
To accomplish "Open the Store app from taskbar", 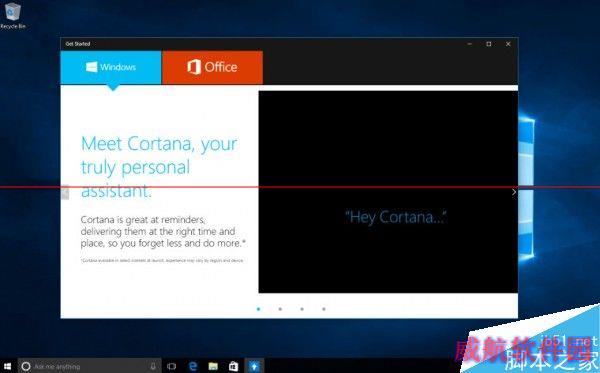I will tap(233, 366).
